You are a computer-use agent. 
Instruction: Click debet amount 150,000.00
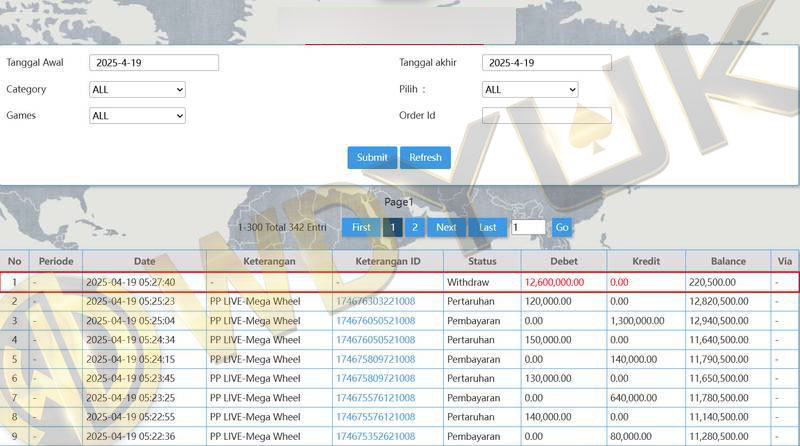coord(548,340)
